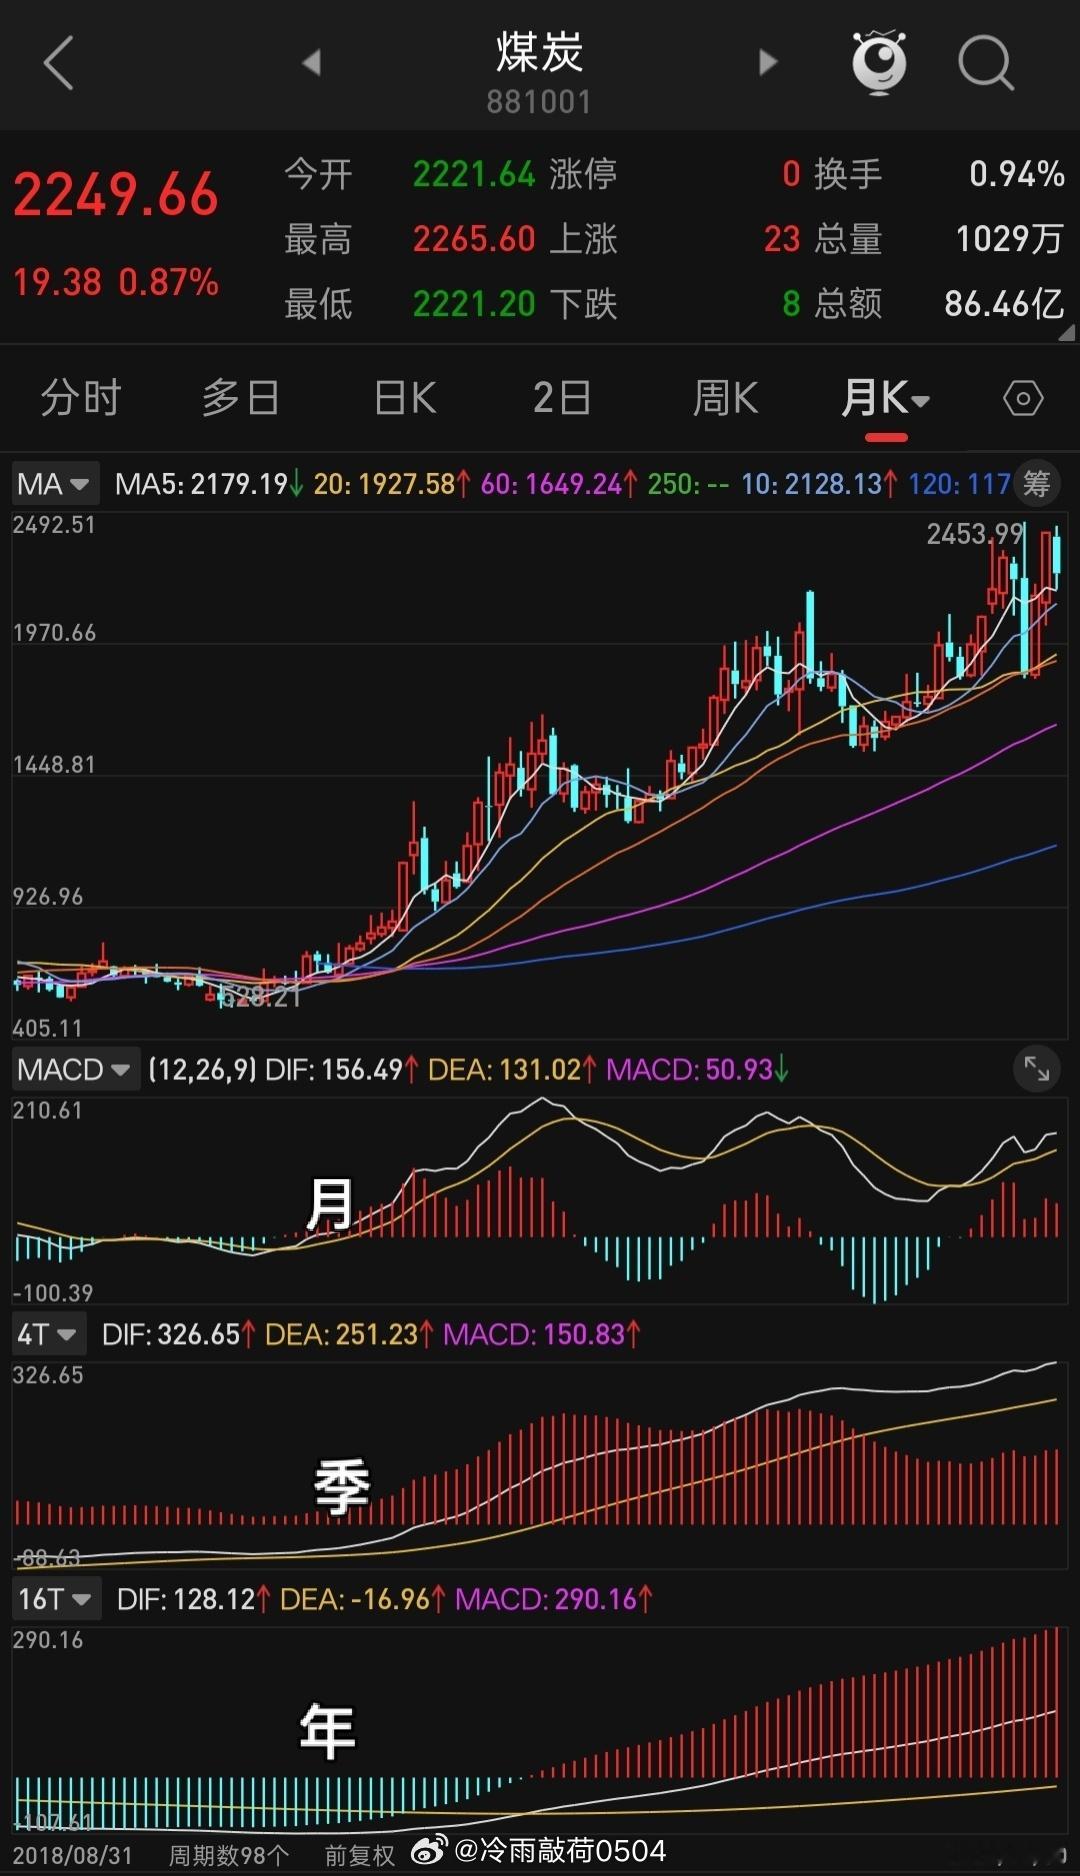
Task: Expand quote details corner triangle
Action: pos(1067,333)
